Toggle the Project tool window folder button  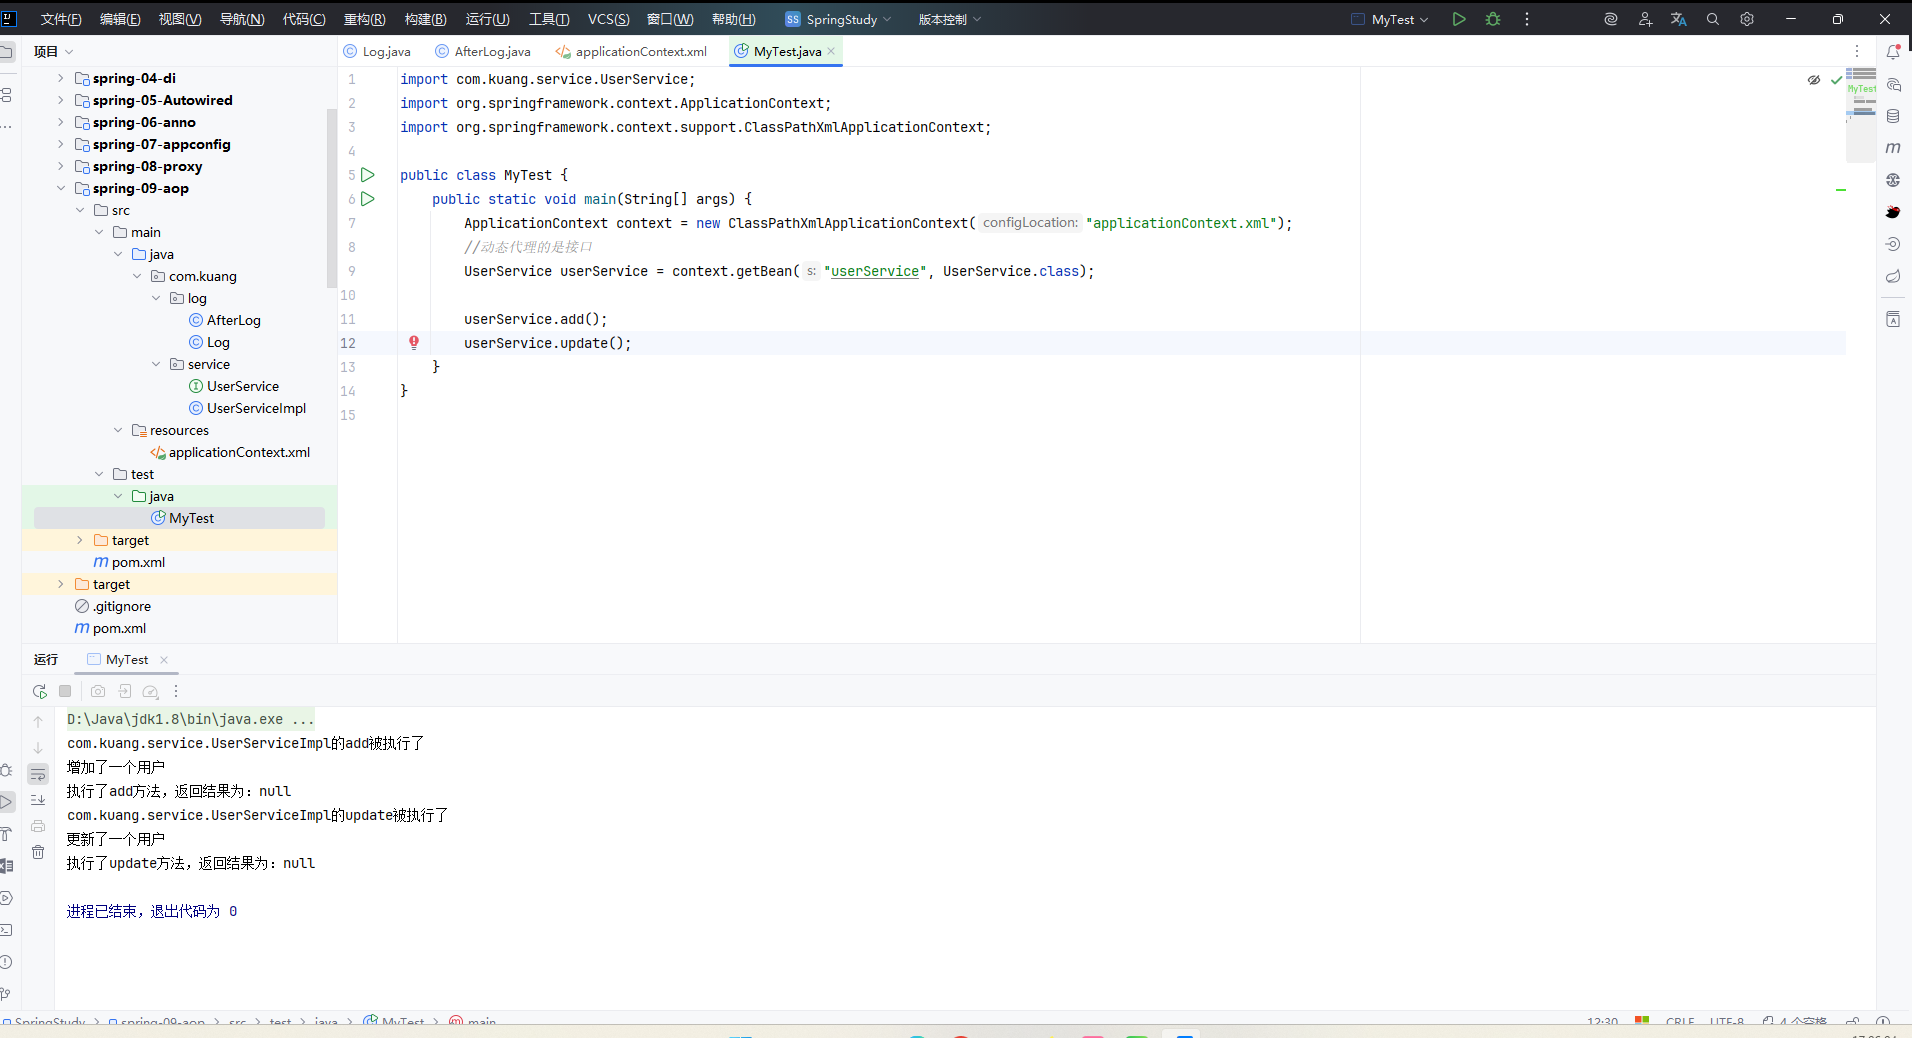(6, 52)
